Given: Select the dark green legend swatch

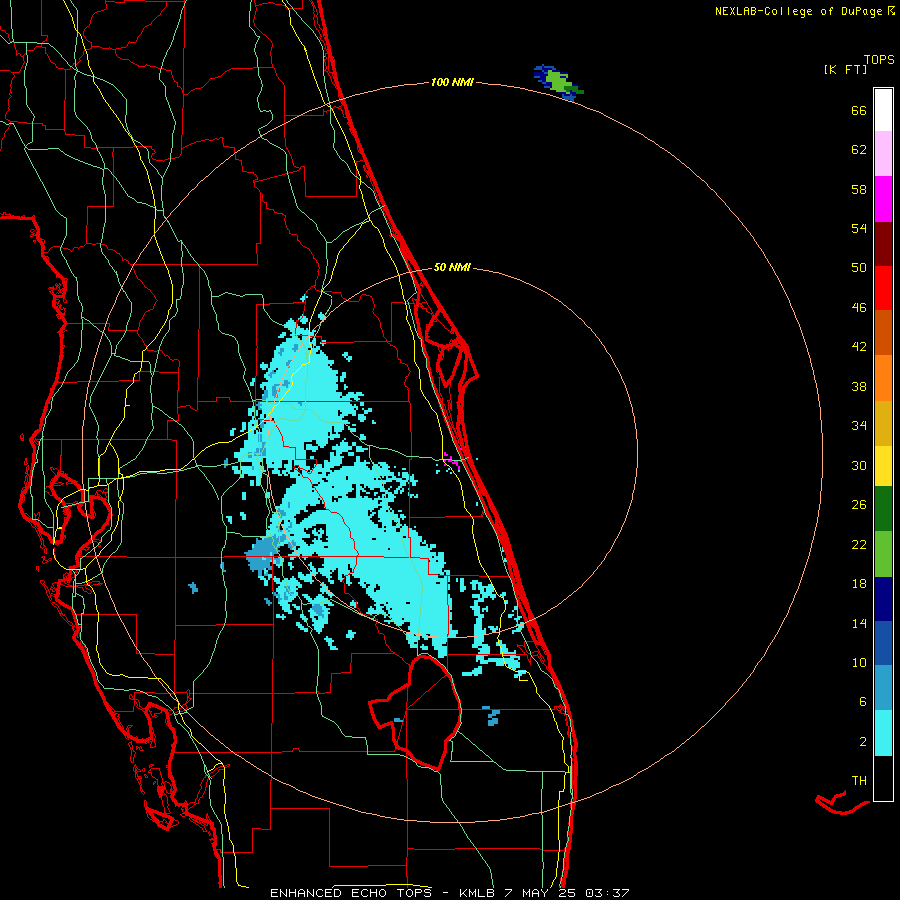Looking at the screenshot, I should [883, 509].
